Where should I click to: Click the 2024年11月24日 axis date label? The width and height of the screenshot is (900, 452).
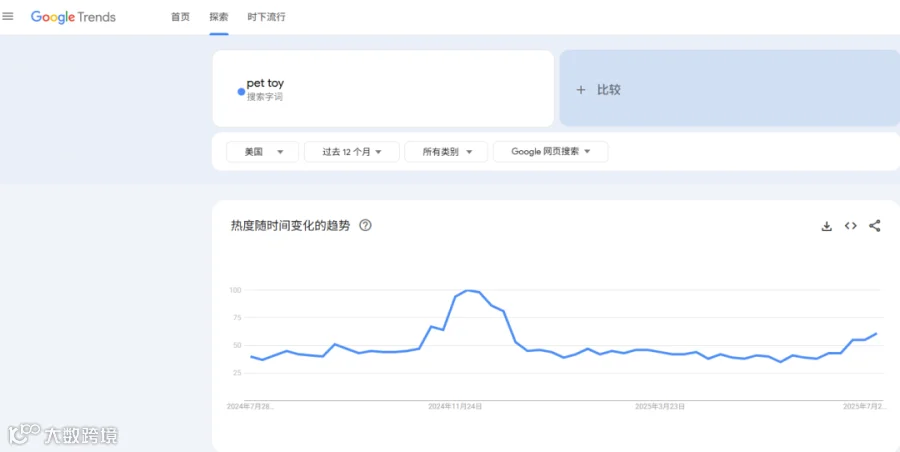[x=455, y=407]
